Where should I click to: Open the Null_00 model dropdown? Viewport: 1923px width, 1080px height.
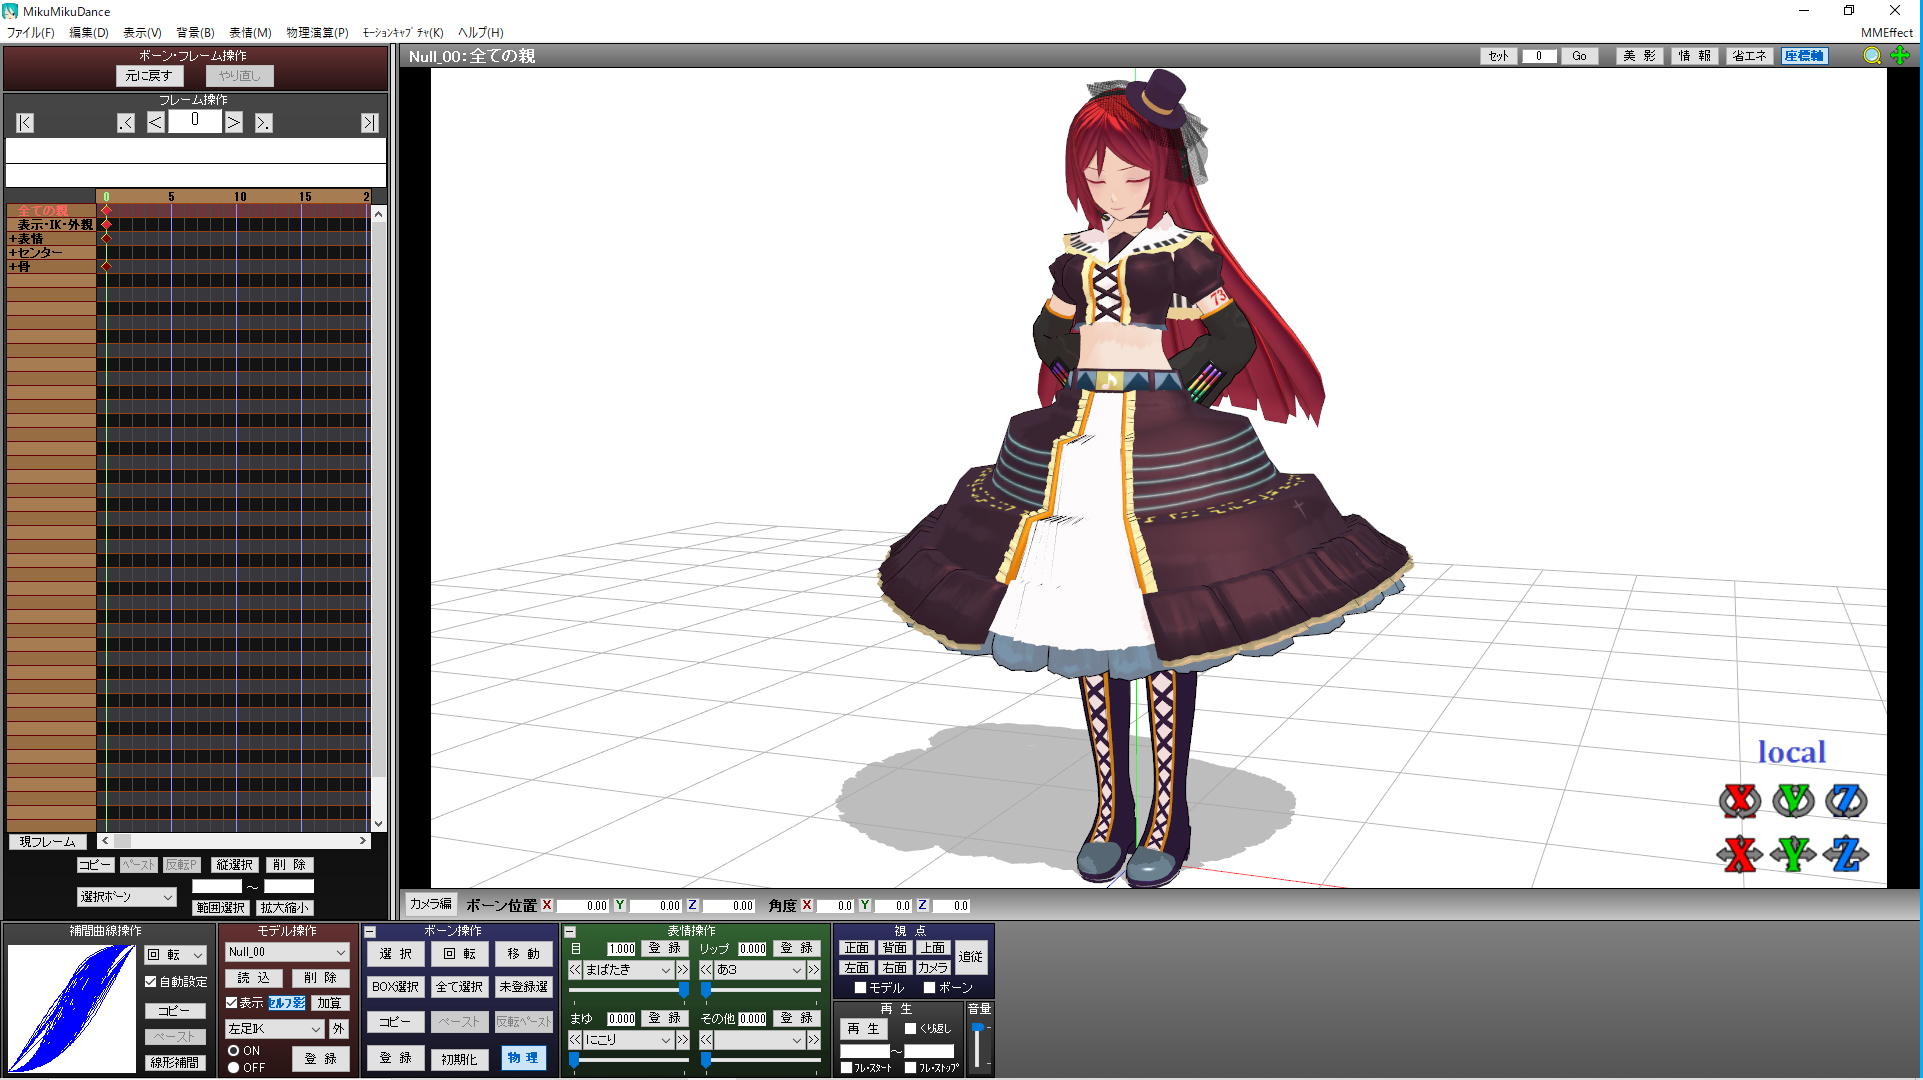(287, 952)
